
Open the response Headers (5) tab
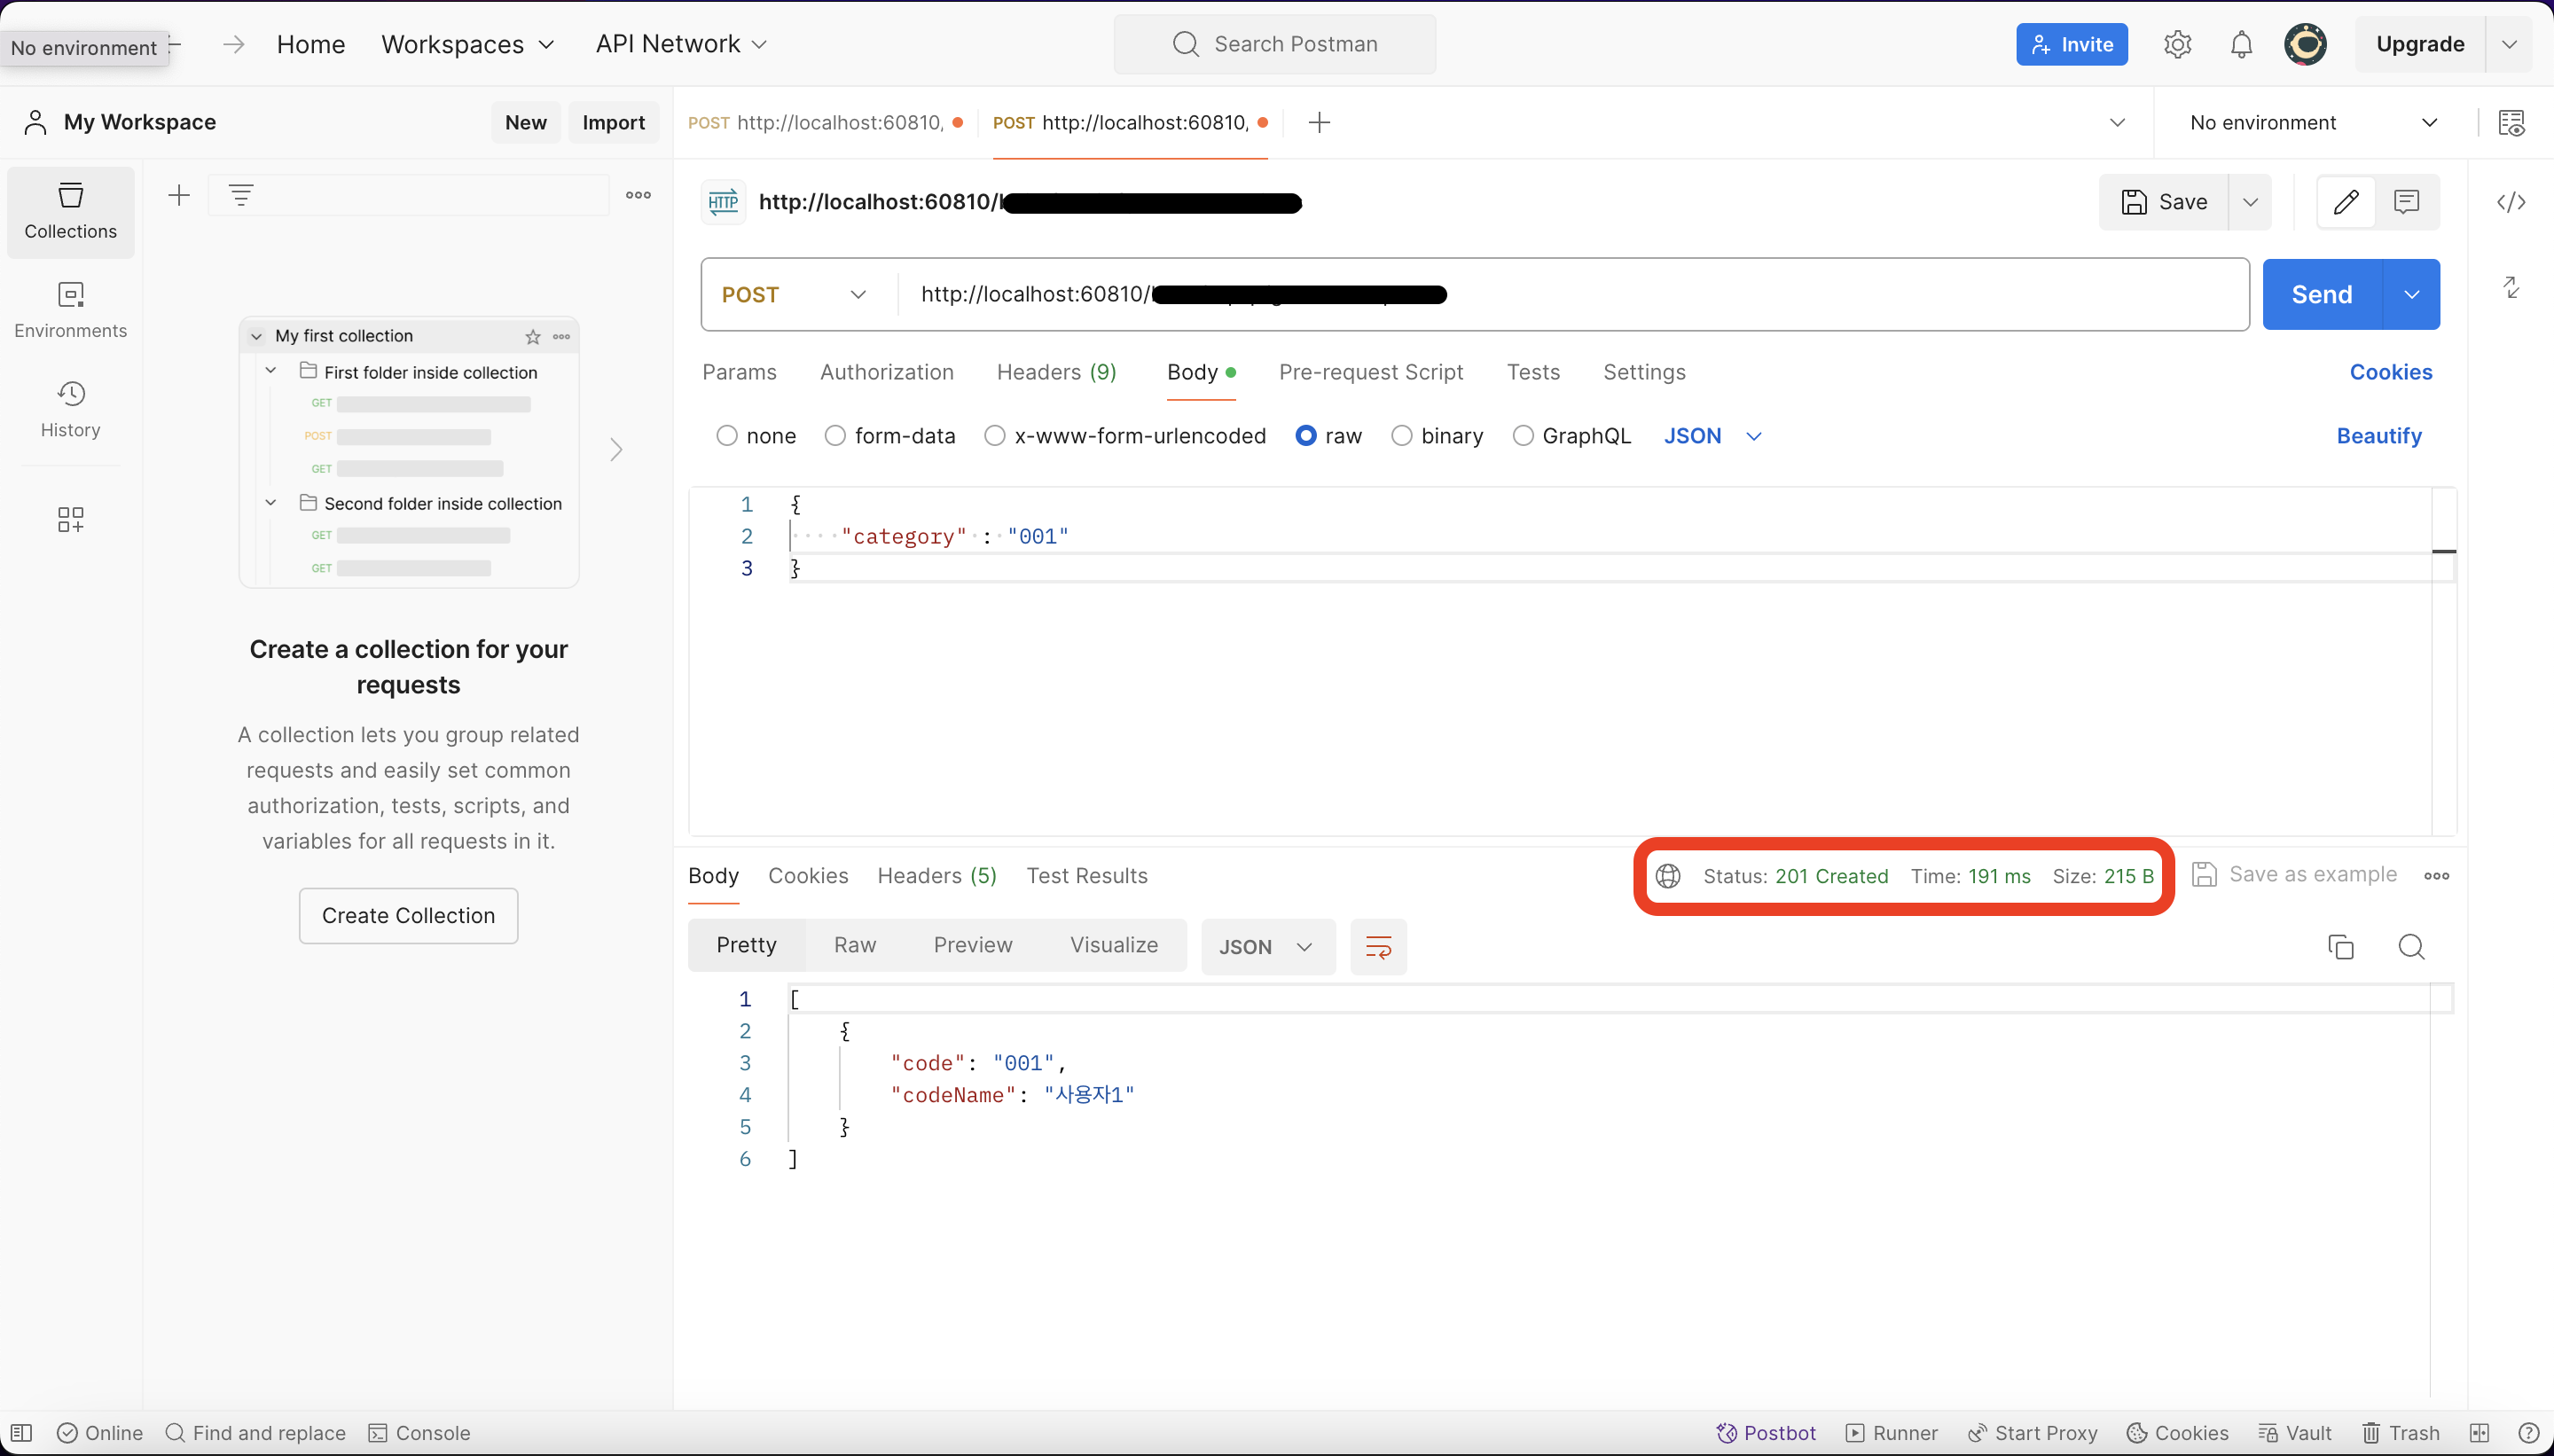point(936,876)
